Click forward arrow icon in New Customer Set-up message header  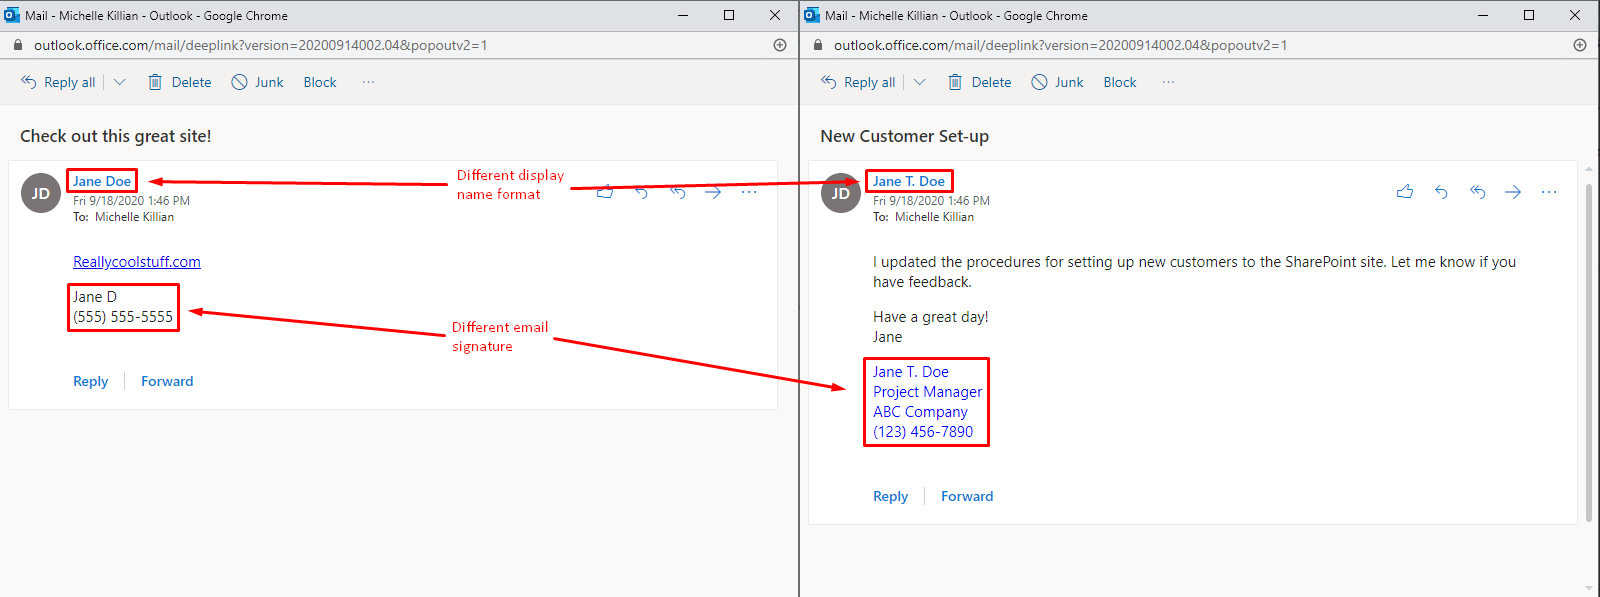coord(1513,192)
